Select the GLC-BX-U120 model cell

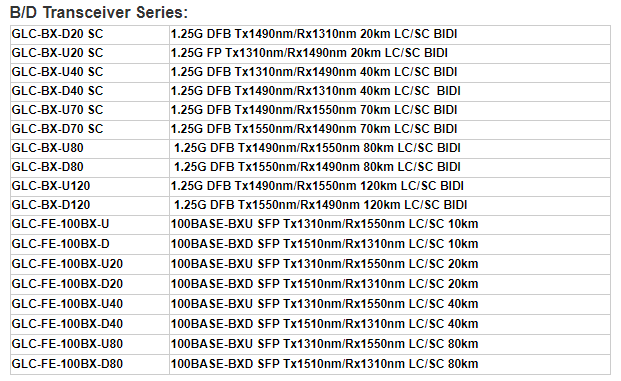coord(90,187)
